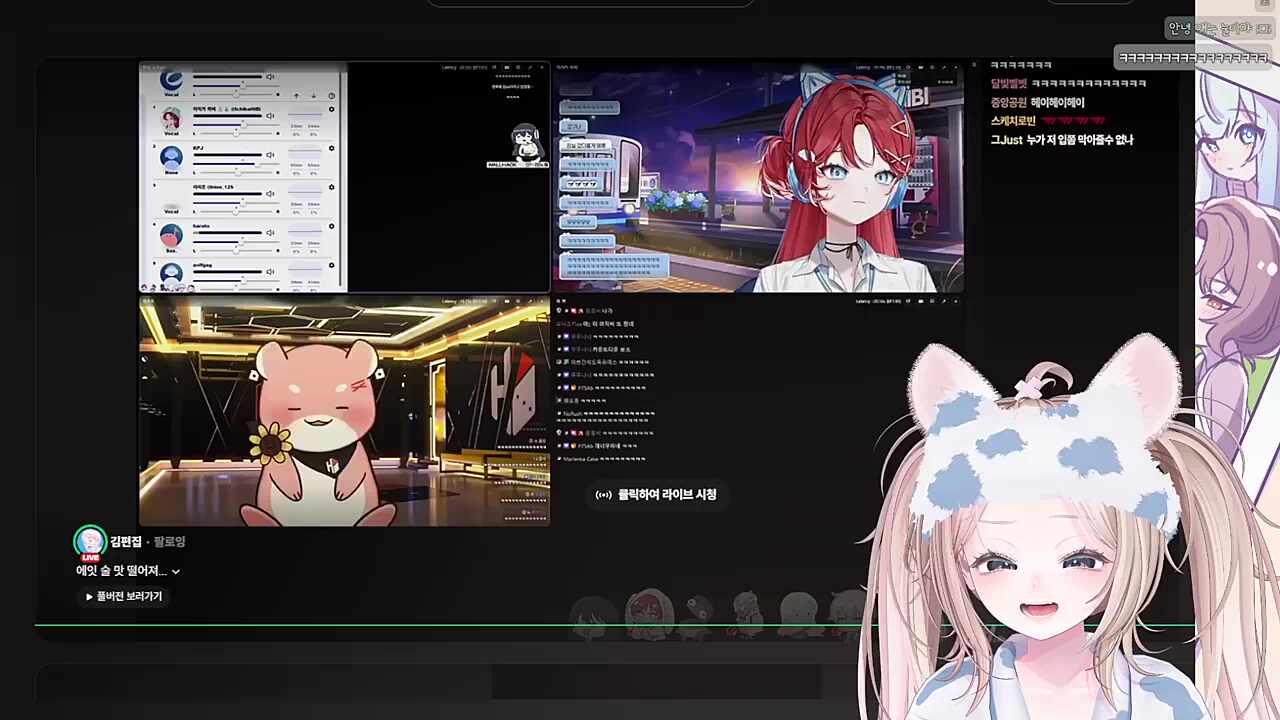Viewport: 1280px width, 720px height.
Task: Click 달빛벨벳 username in chat
Action: pyautogui.click(x=1008, y=84)
